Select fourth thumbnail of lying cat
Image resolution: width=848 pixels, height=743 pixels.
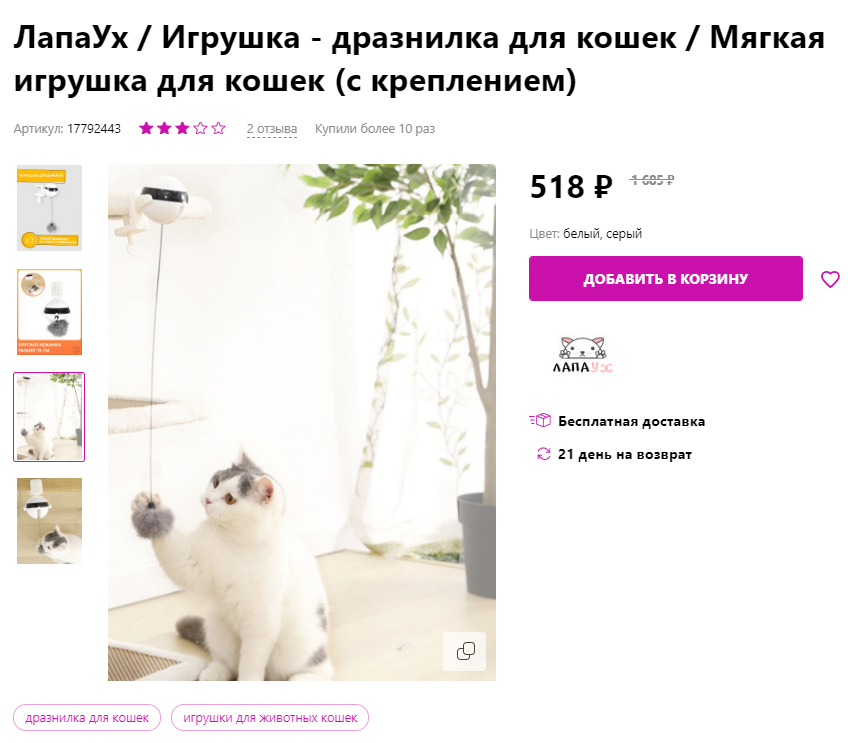tap(49, 521)
